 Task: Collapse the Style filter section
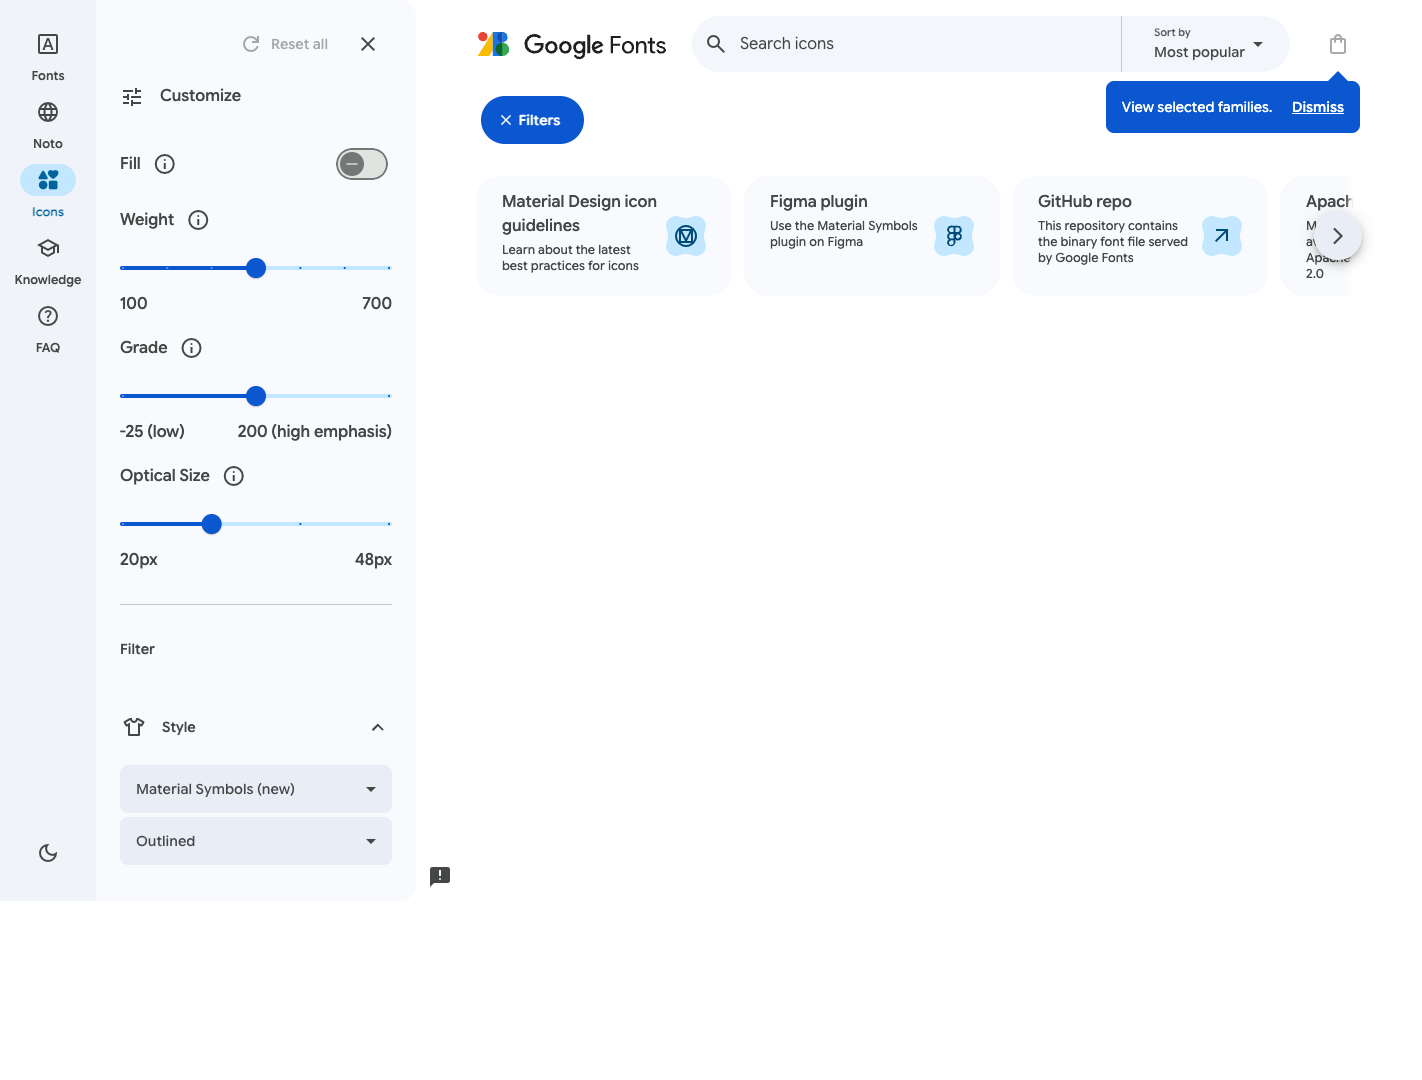click(x=377, y=727)
